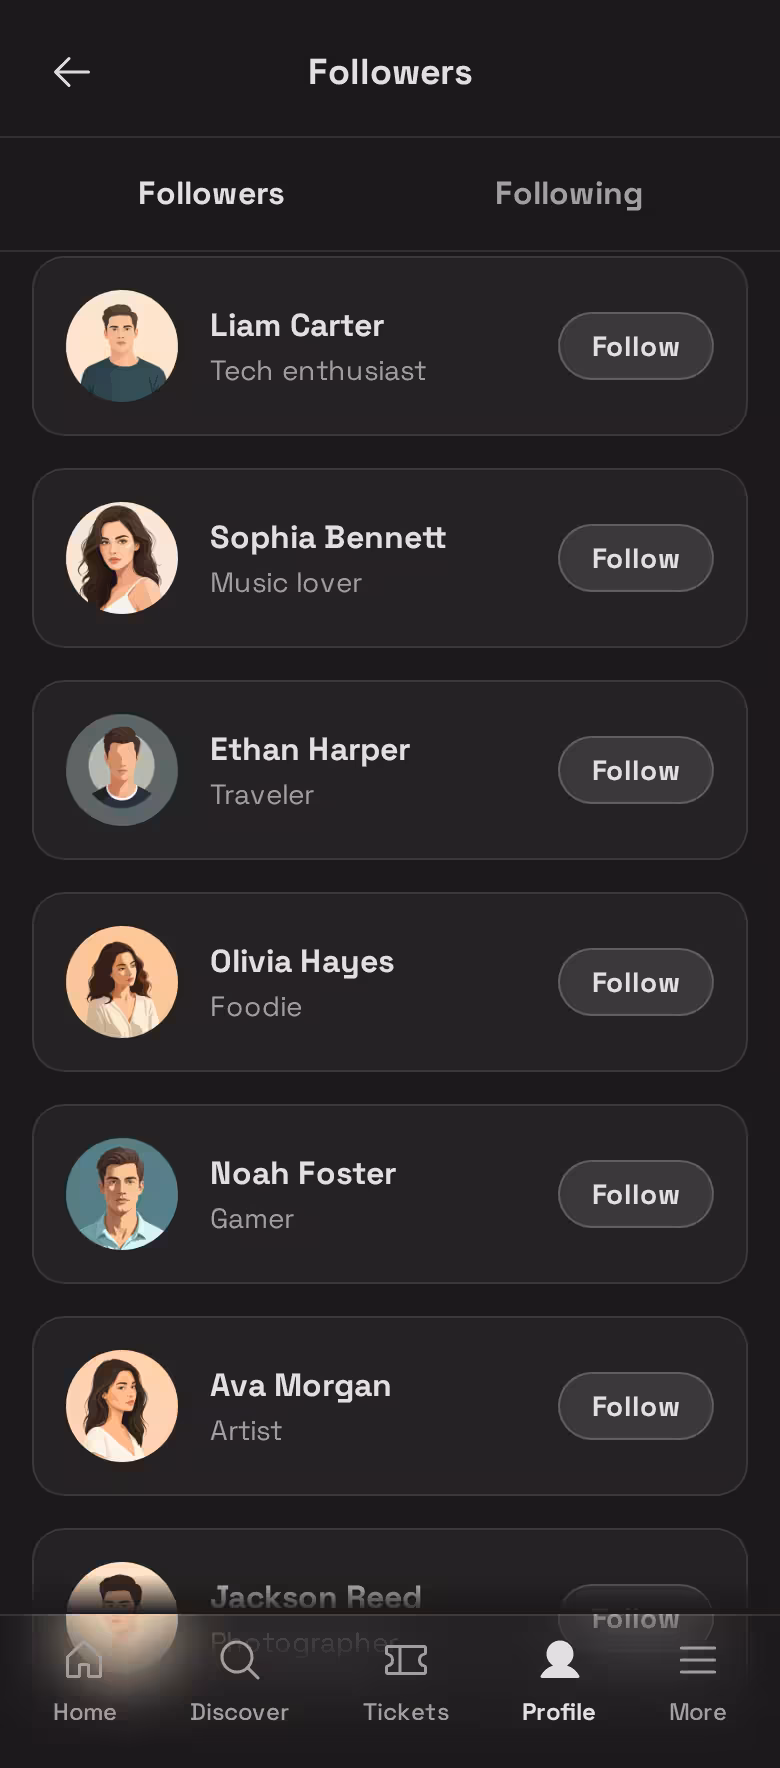Open the Profile tab icon

[x=559, y=1662]
